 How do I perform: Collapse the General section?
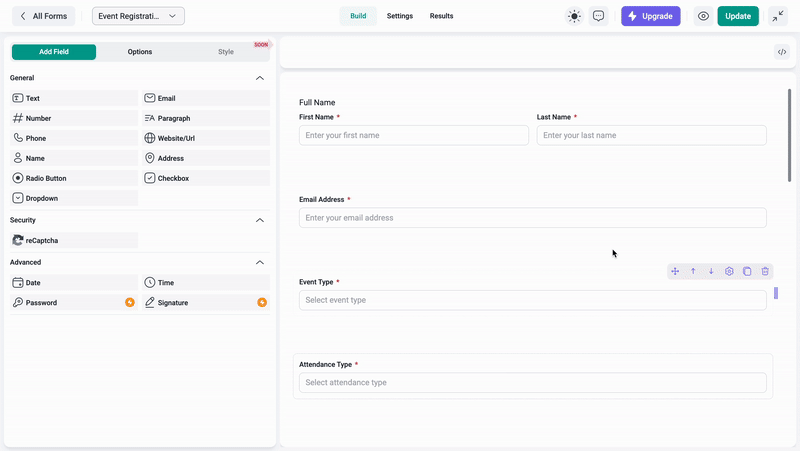click(x=260, y=78)
